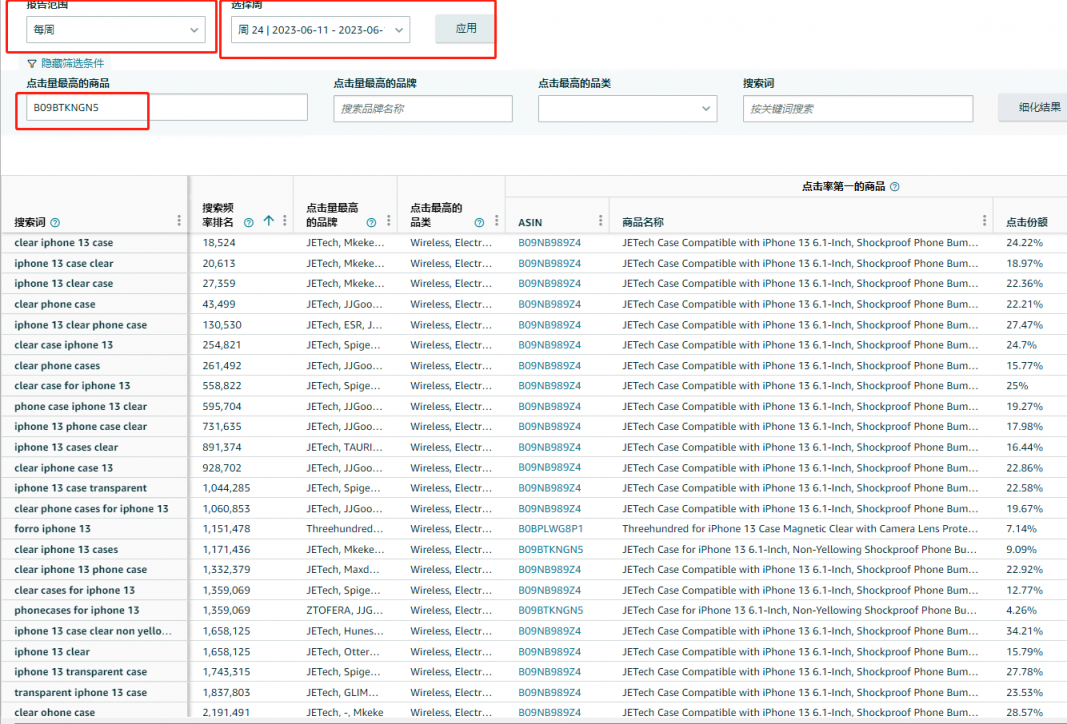Expand the 点击最高的品类 dropdown
1067x724 pixels.
tap(627, 108)
